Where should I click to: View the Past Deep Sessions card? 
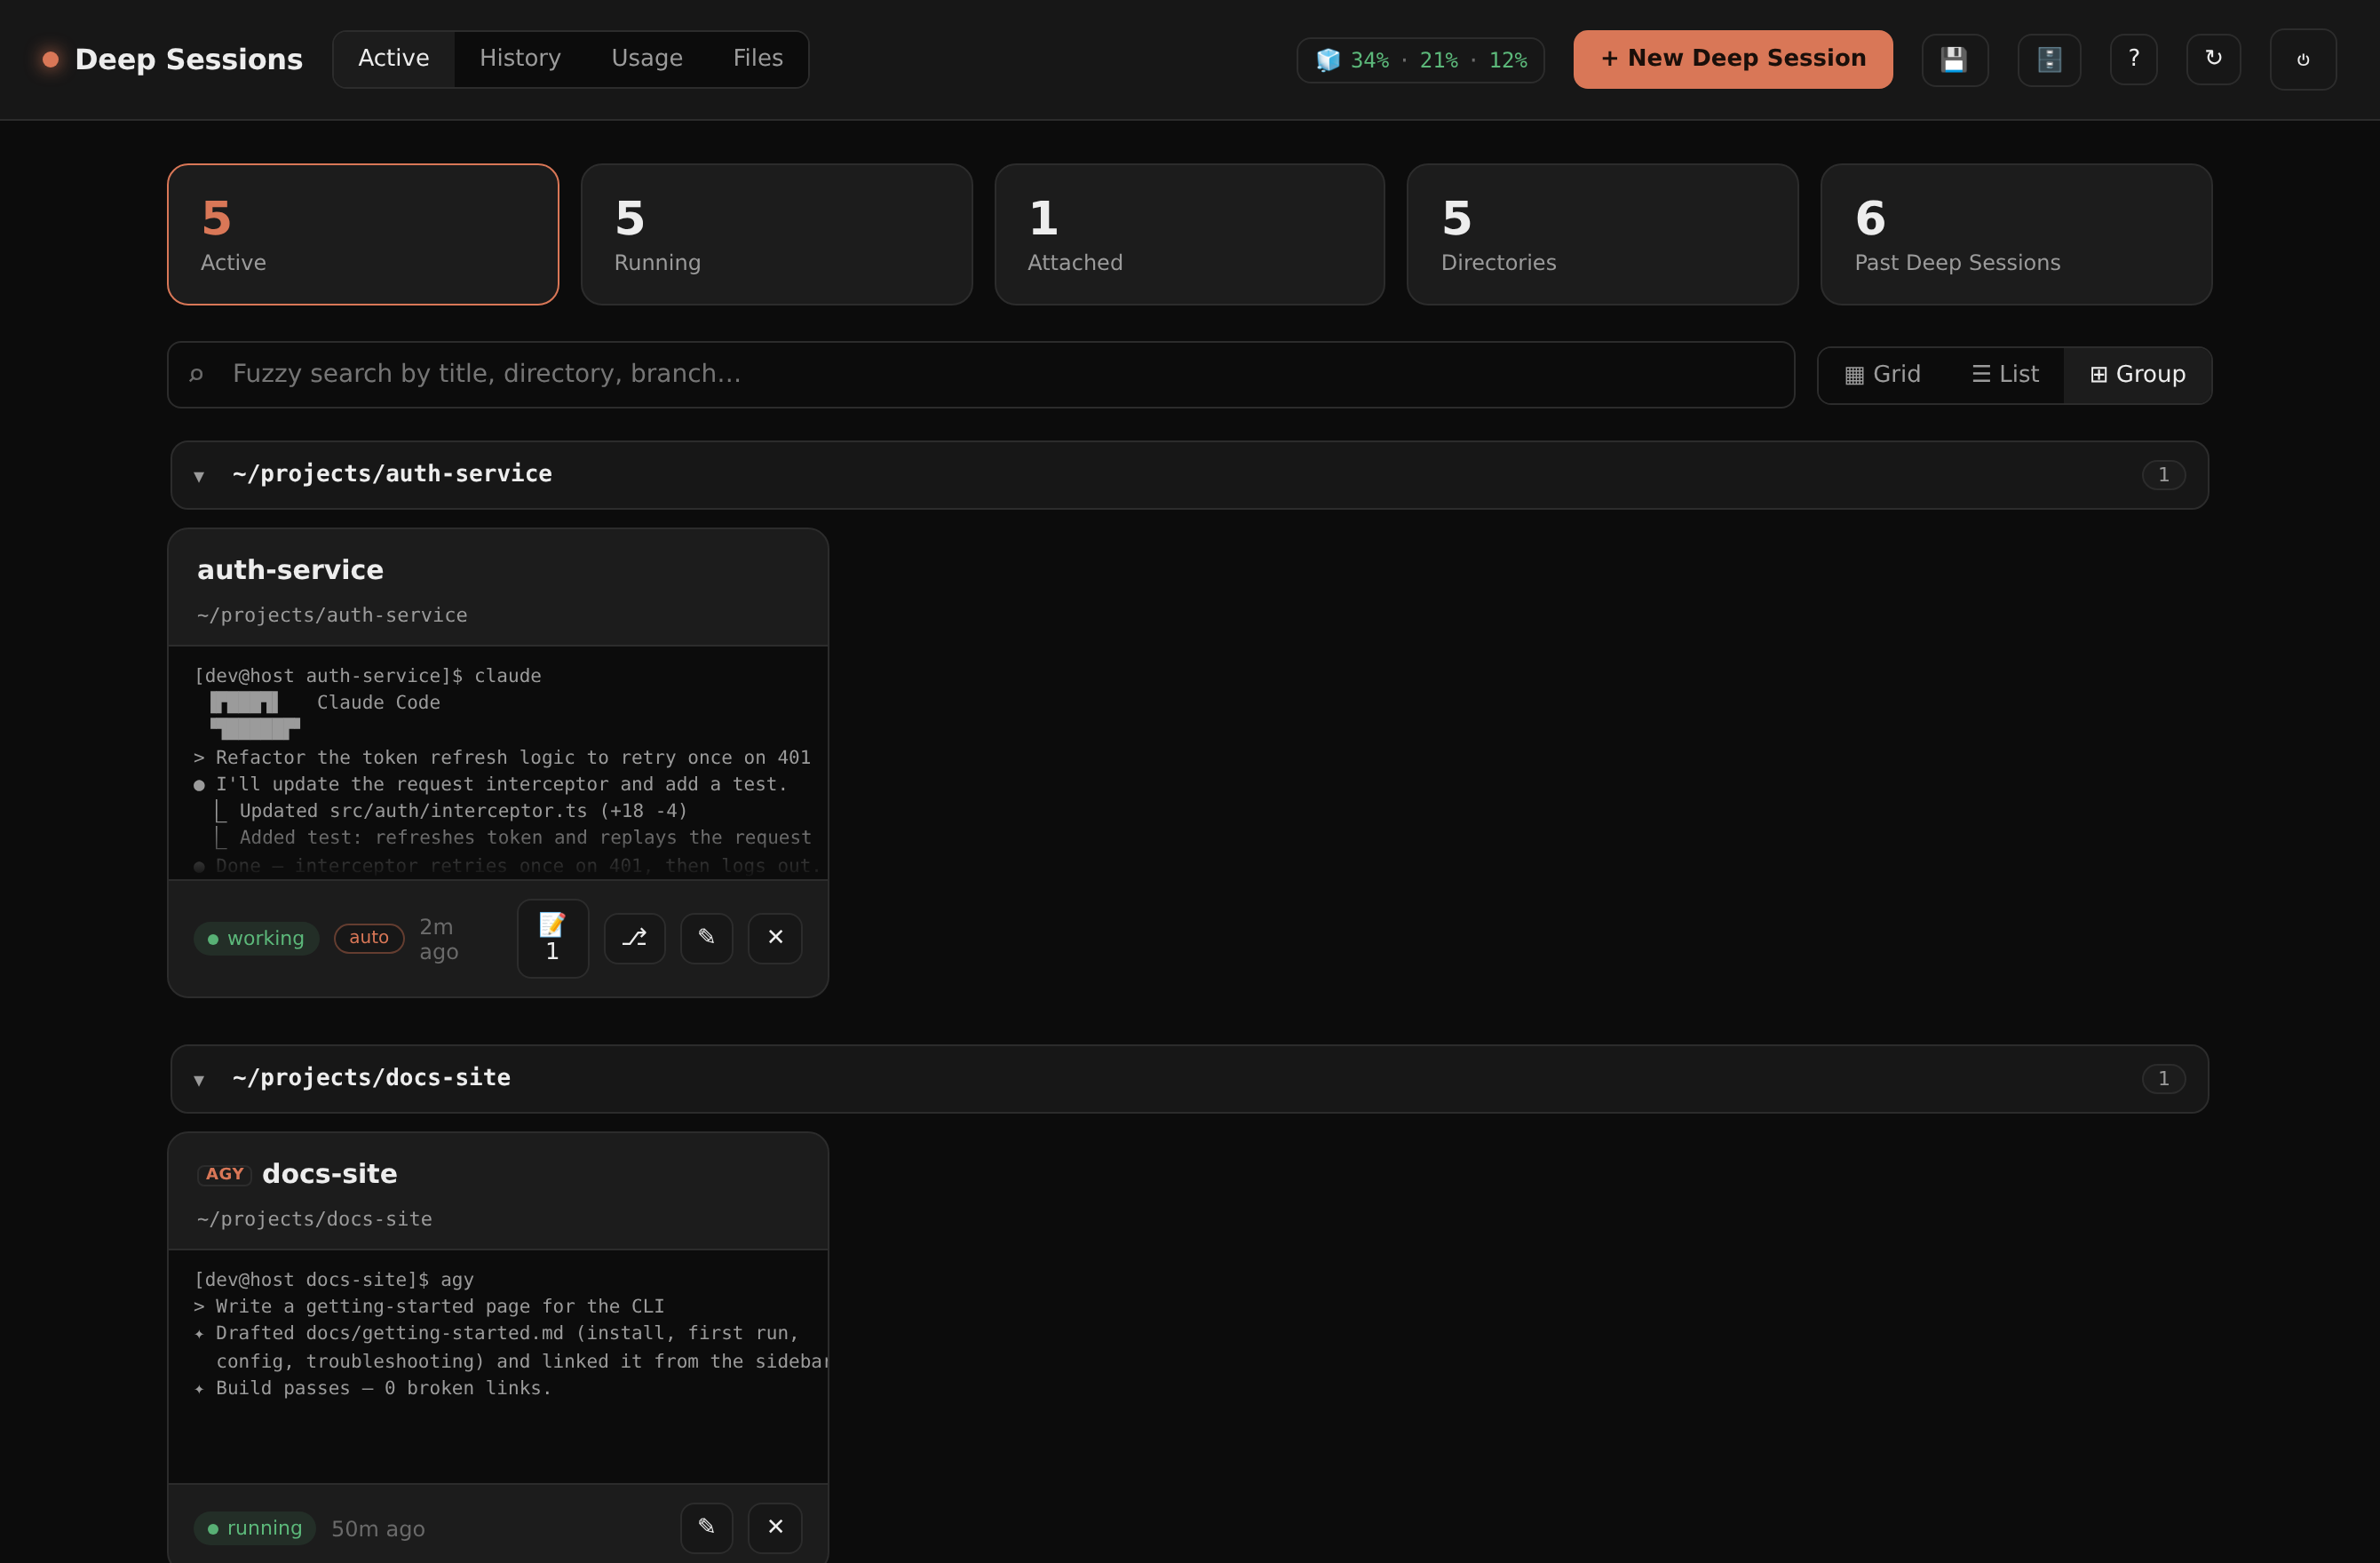pos(2016,234)
